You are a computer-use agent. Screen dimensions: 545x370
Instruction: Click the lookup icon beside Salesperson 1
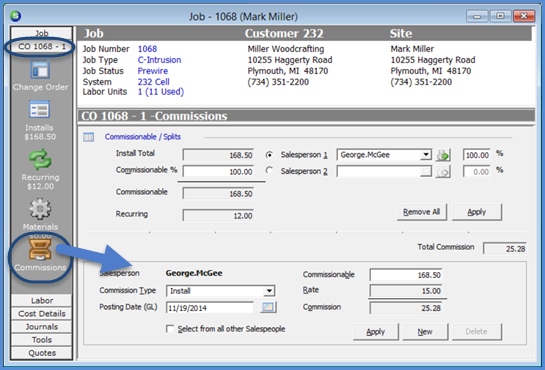tap(443, 155)
